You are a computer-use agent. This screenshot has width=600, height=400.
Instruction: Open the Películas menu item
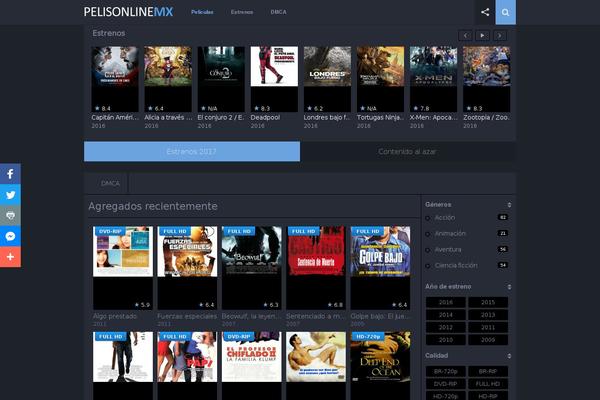pyautogui.click(x=202, y=12)
